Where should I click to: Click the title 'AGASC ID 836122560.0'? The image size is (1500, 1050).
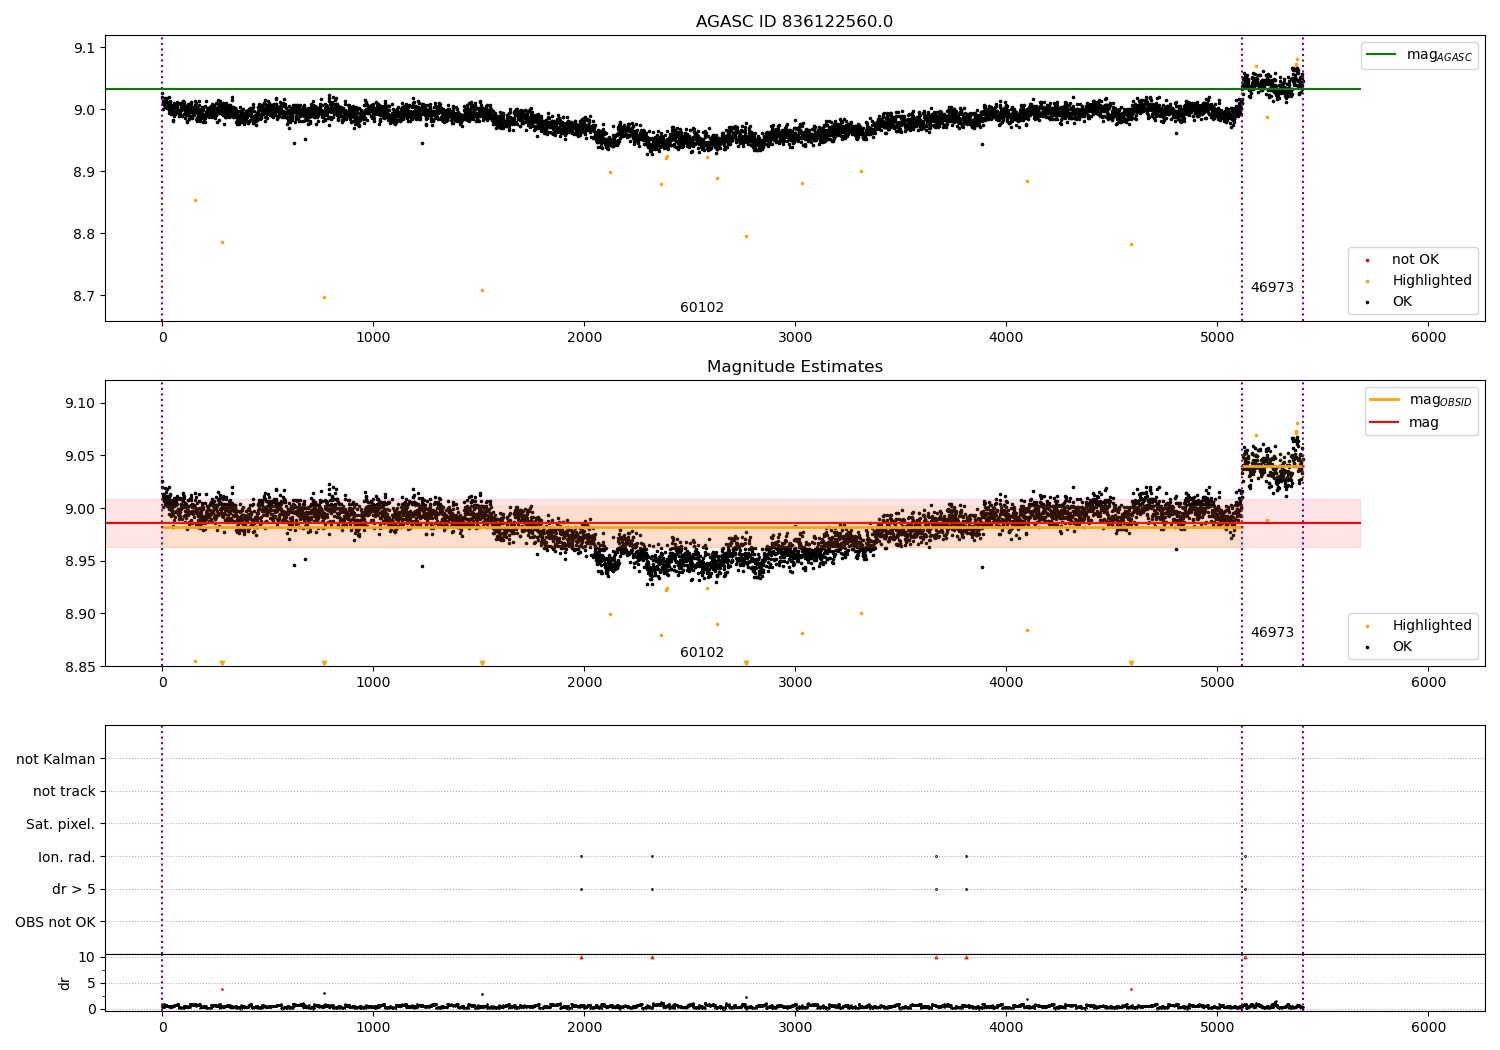[794, 22]
